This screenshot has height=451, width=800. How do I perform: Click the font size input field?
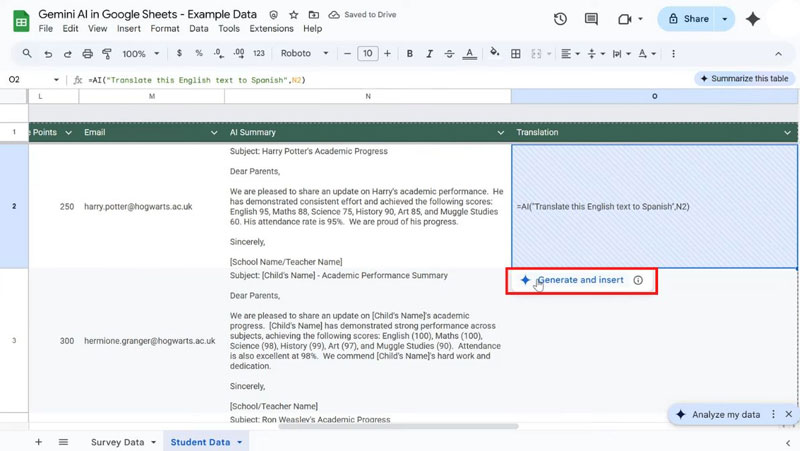pyautogui.click(x=367, y=53)
